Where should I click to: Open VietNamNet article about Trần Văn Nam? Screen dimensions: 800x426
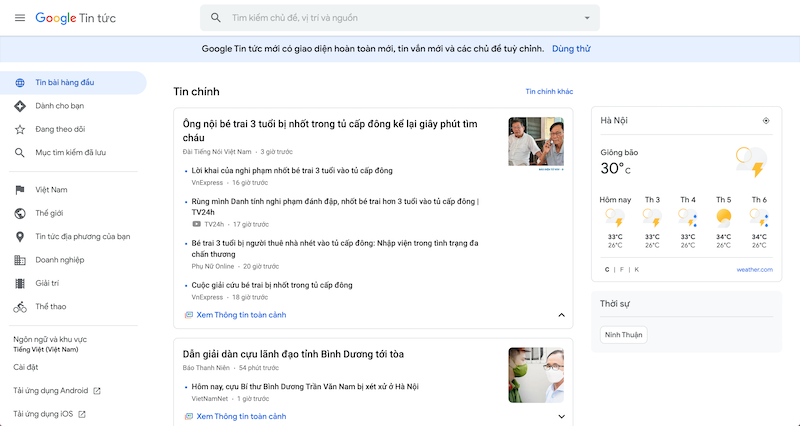[x=305, y=387]
